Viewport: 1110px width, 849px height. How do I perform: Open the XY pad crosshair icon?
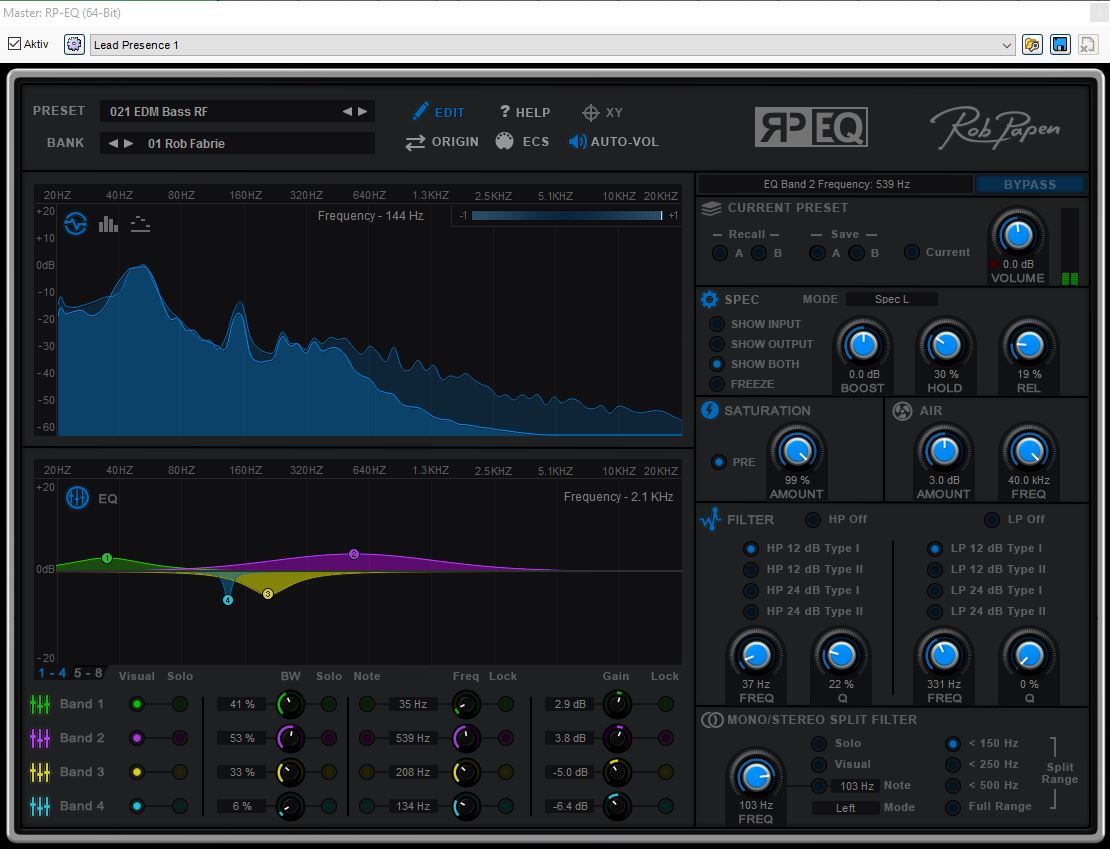point(590,113)
